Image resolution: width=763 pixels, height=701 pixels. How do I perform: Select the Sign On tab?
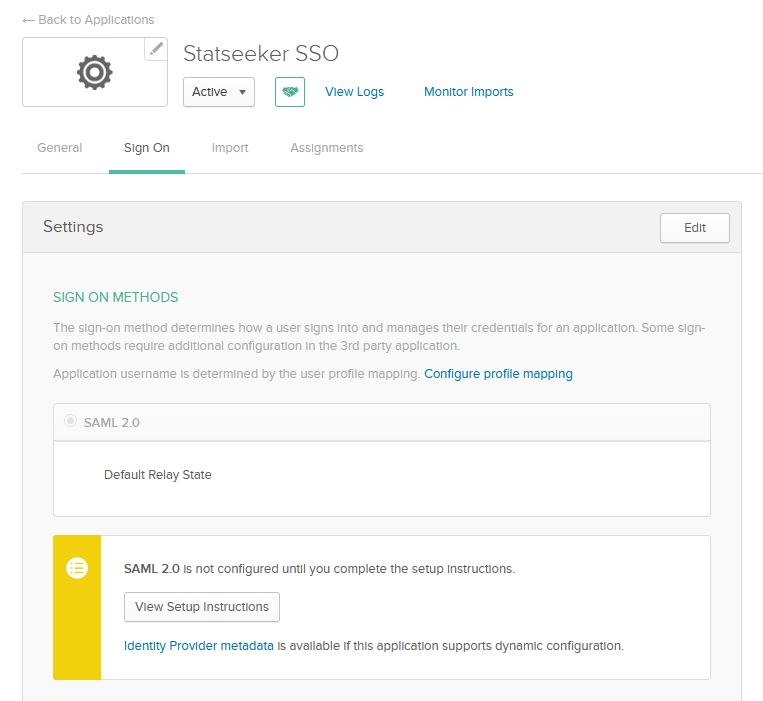point(147,148)
